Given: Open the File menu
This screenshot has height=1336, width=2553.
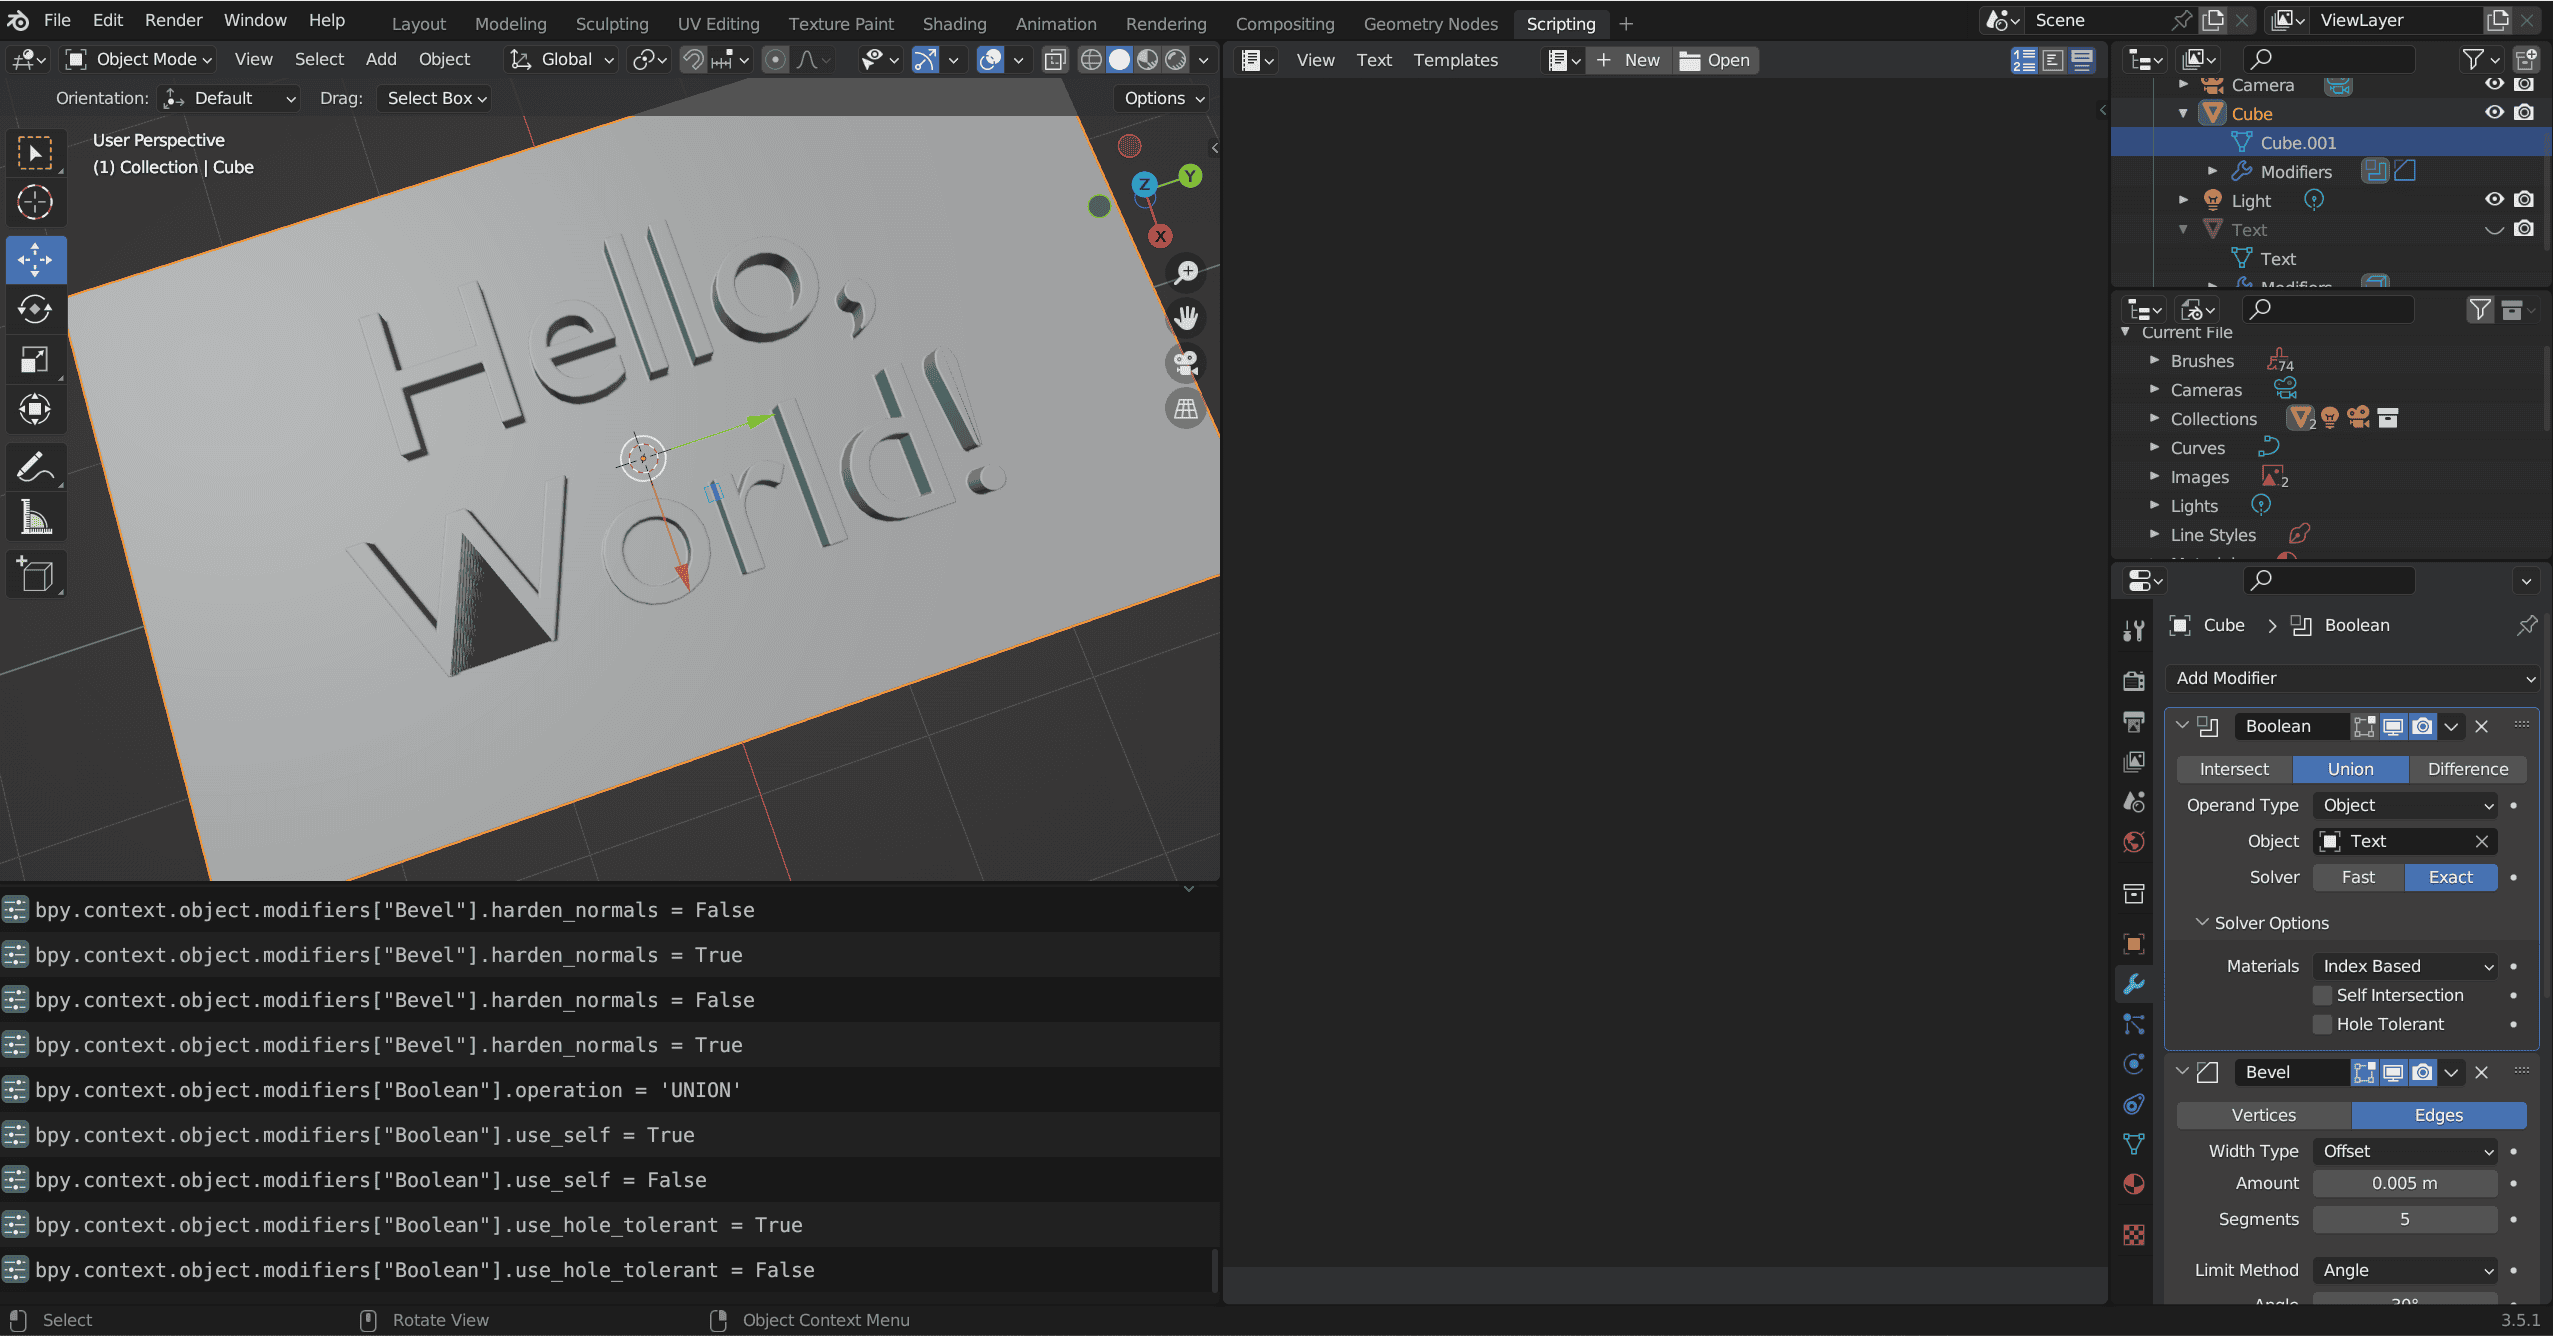Looking at the screenshot, I should pos(57,20).
